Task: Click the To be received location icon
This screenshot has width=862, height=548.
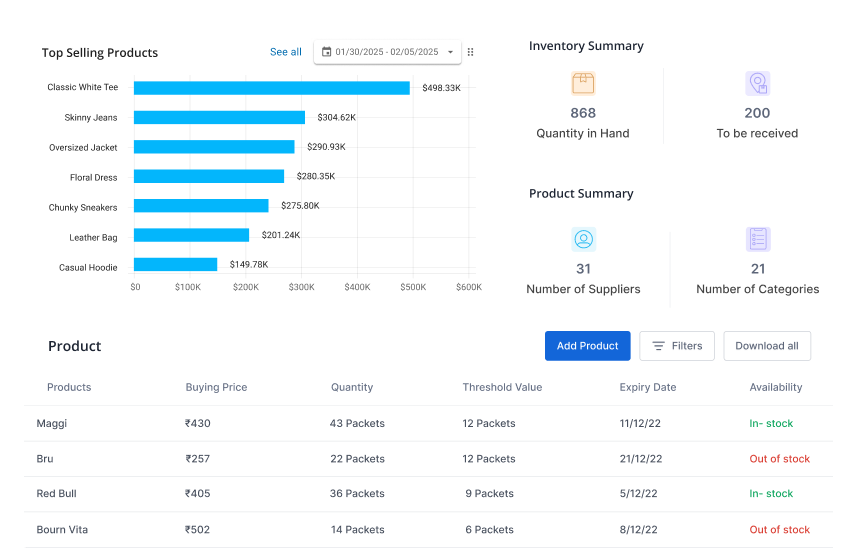Action: coord(757,84)
